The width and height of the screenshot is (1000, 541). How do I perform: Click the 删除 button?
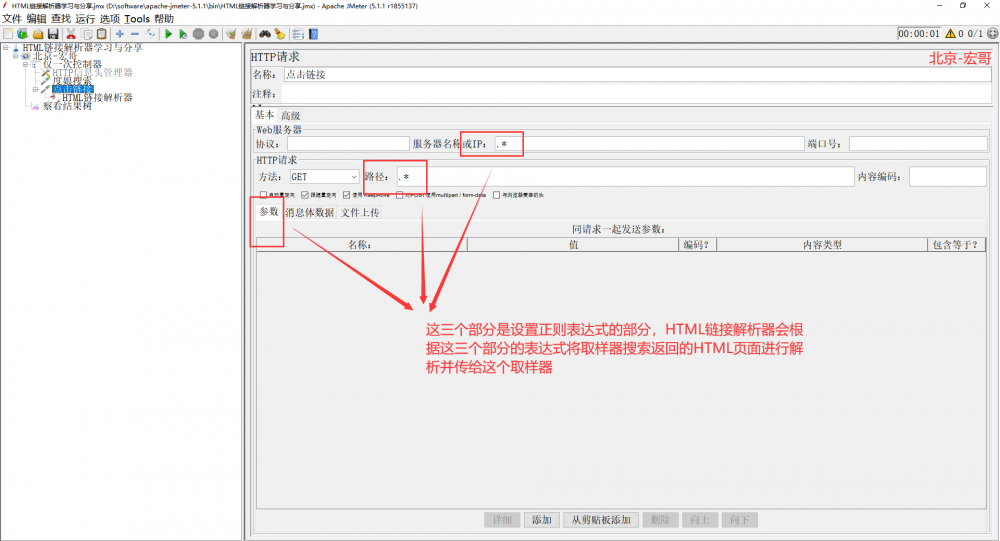click(660, 520)
